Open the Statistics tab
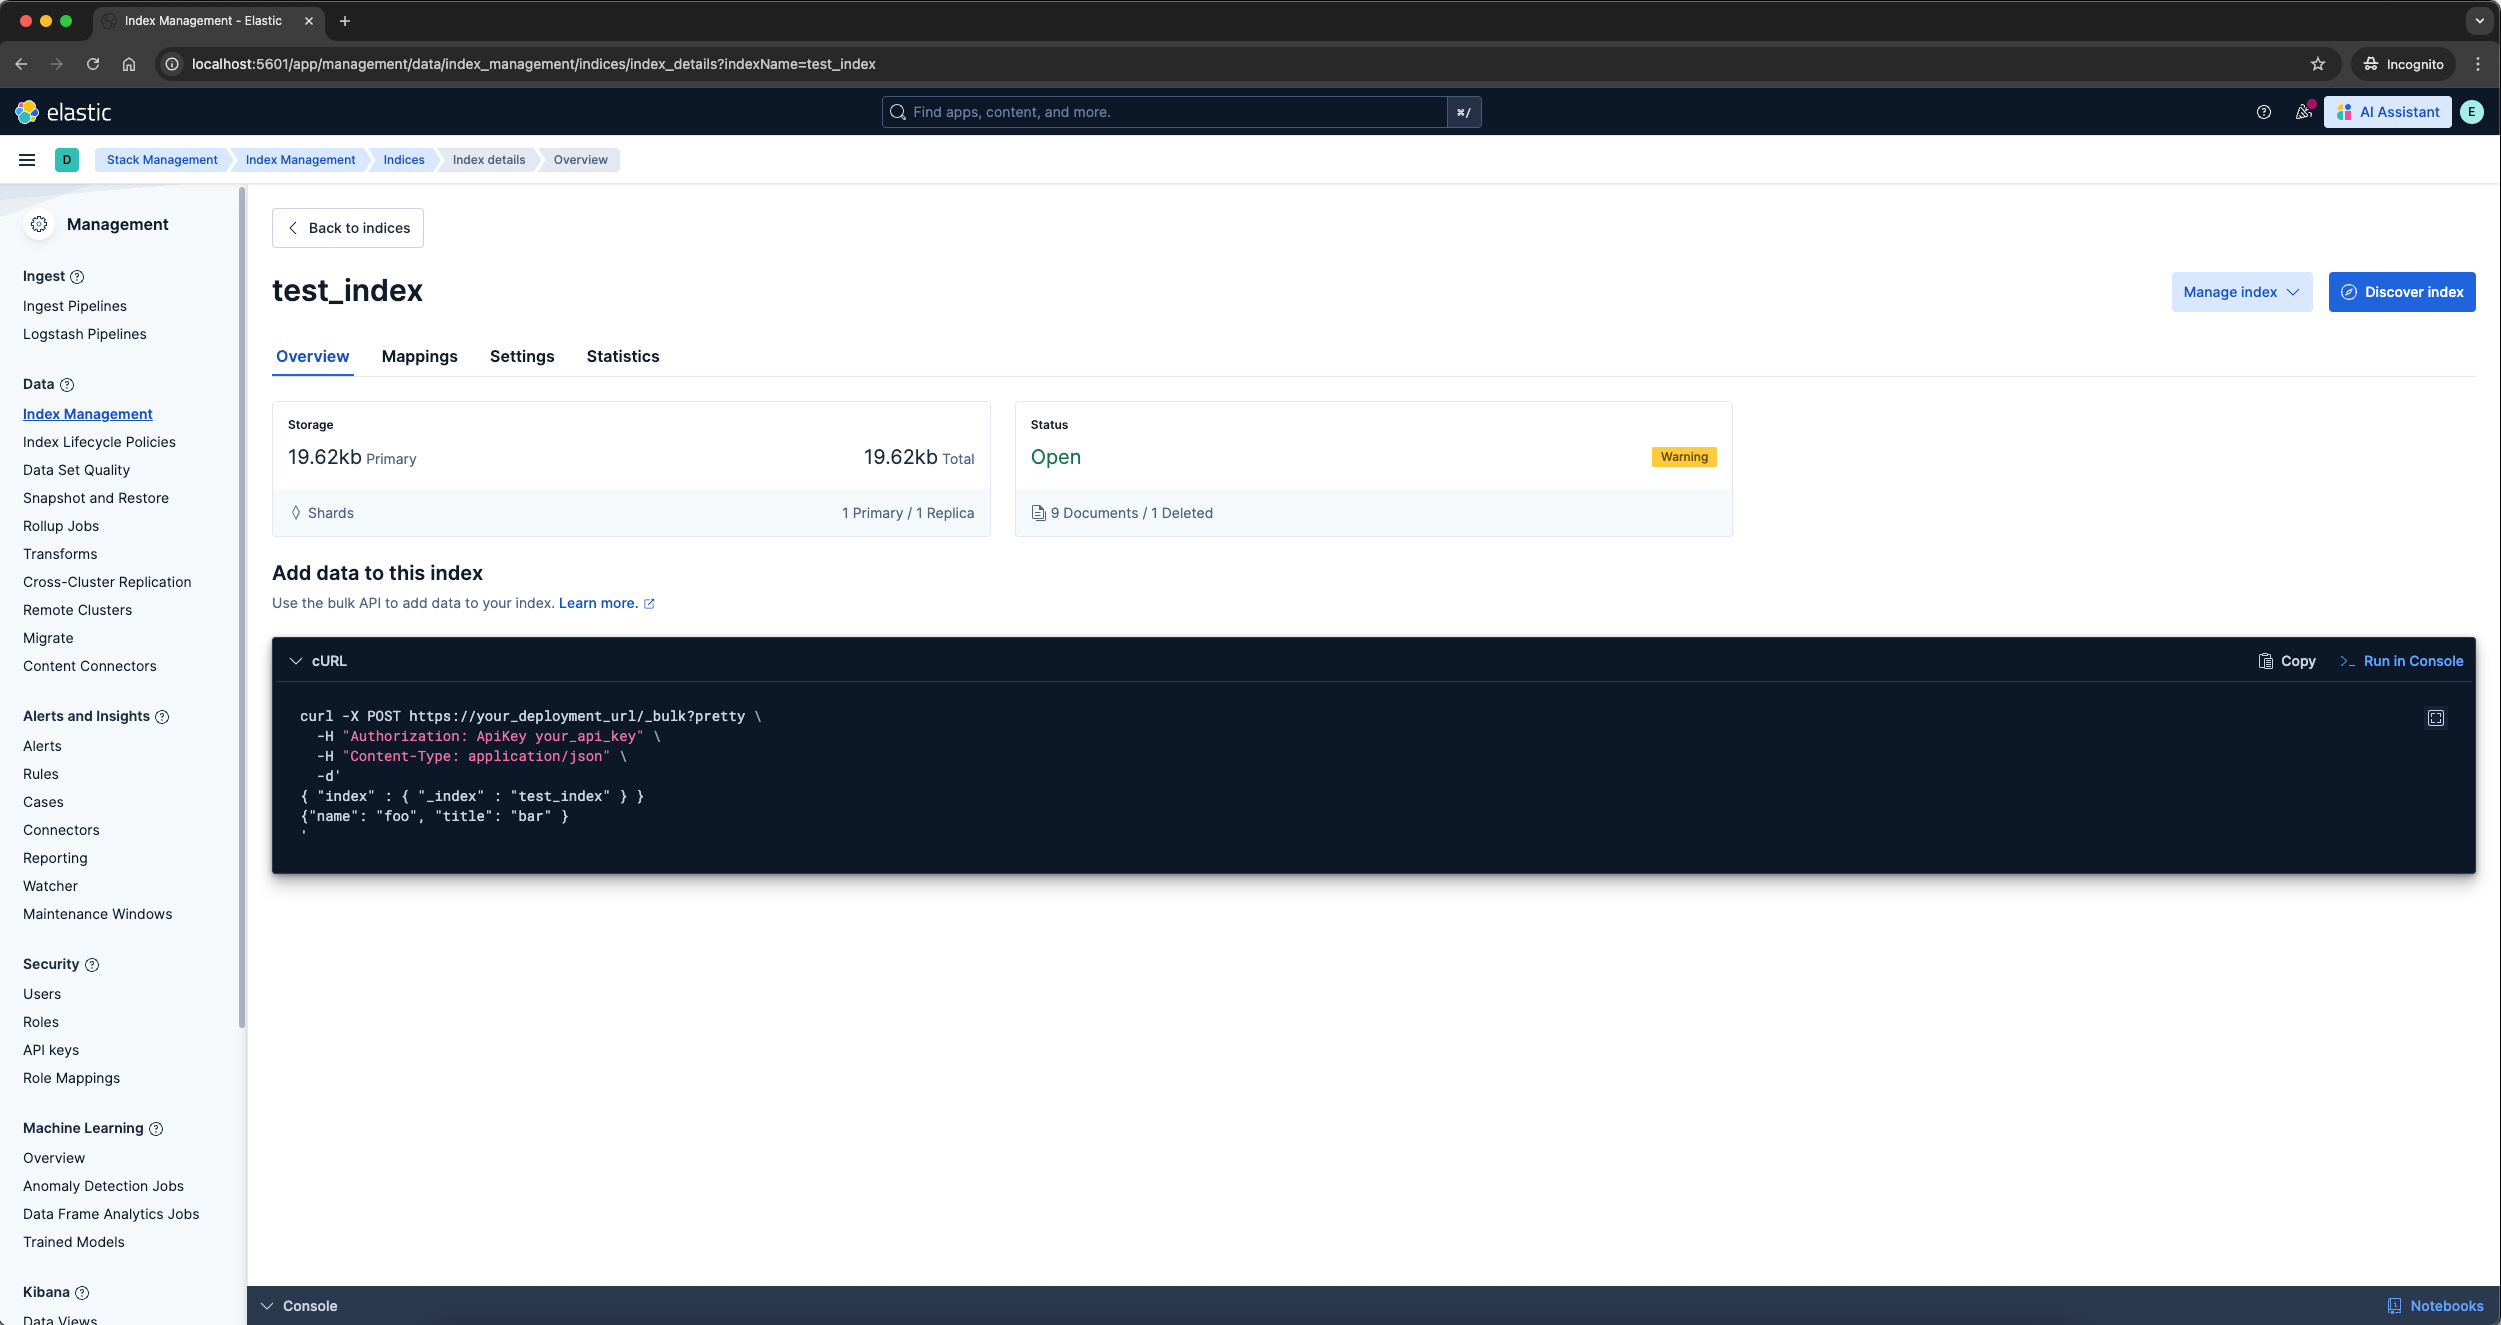Image resolution: width=2501 pixels, height=1325 pixels. point(622,356)
